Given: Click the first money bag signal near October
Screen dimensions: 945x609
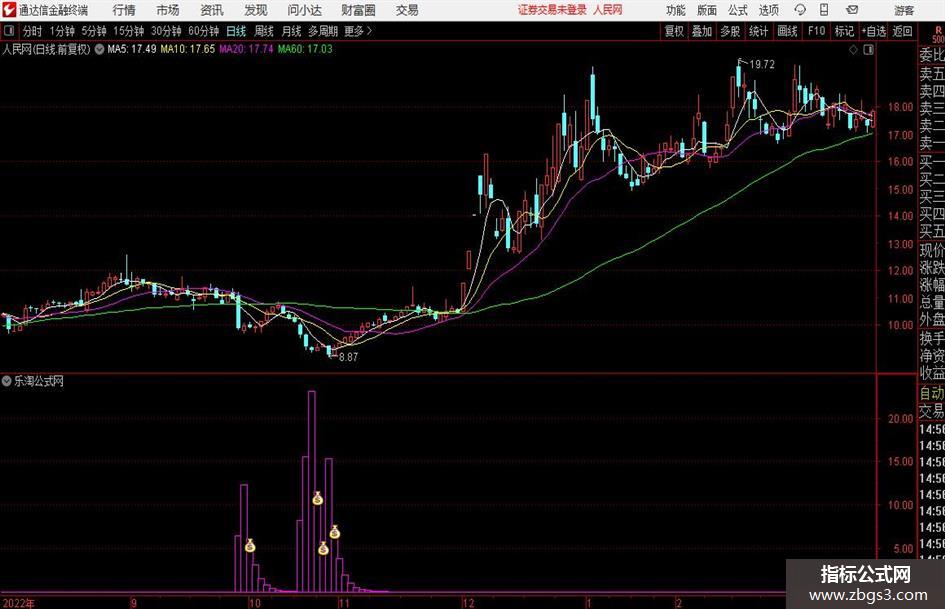Looking at the screenshot, I should point(250,546).
